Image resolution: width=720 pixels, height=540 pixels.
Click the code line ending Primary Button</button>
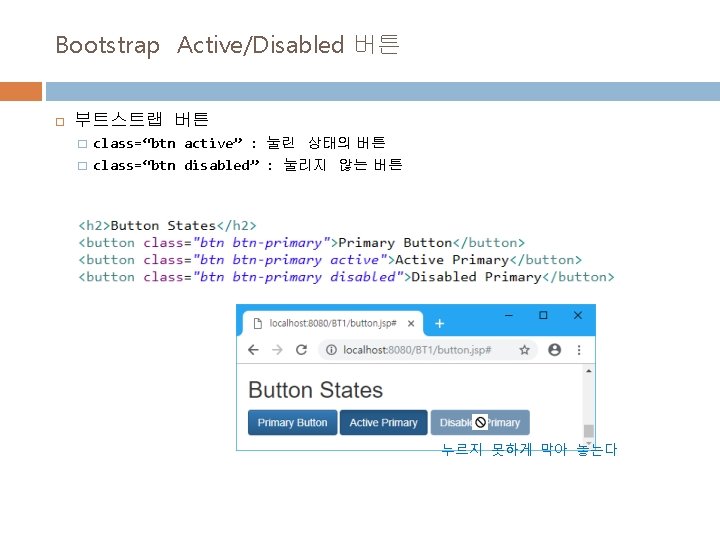coord(301,242)
